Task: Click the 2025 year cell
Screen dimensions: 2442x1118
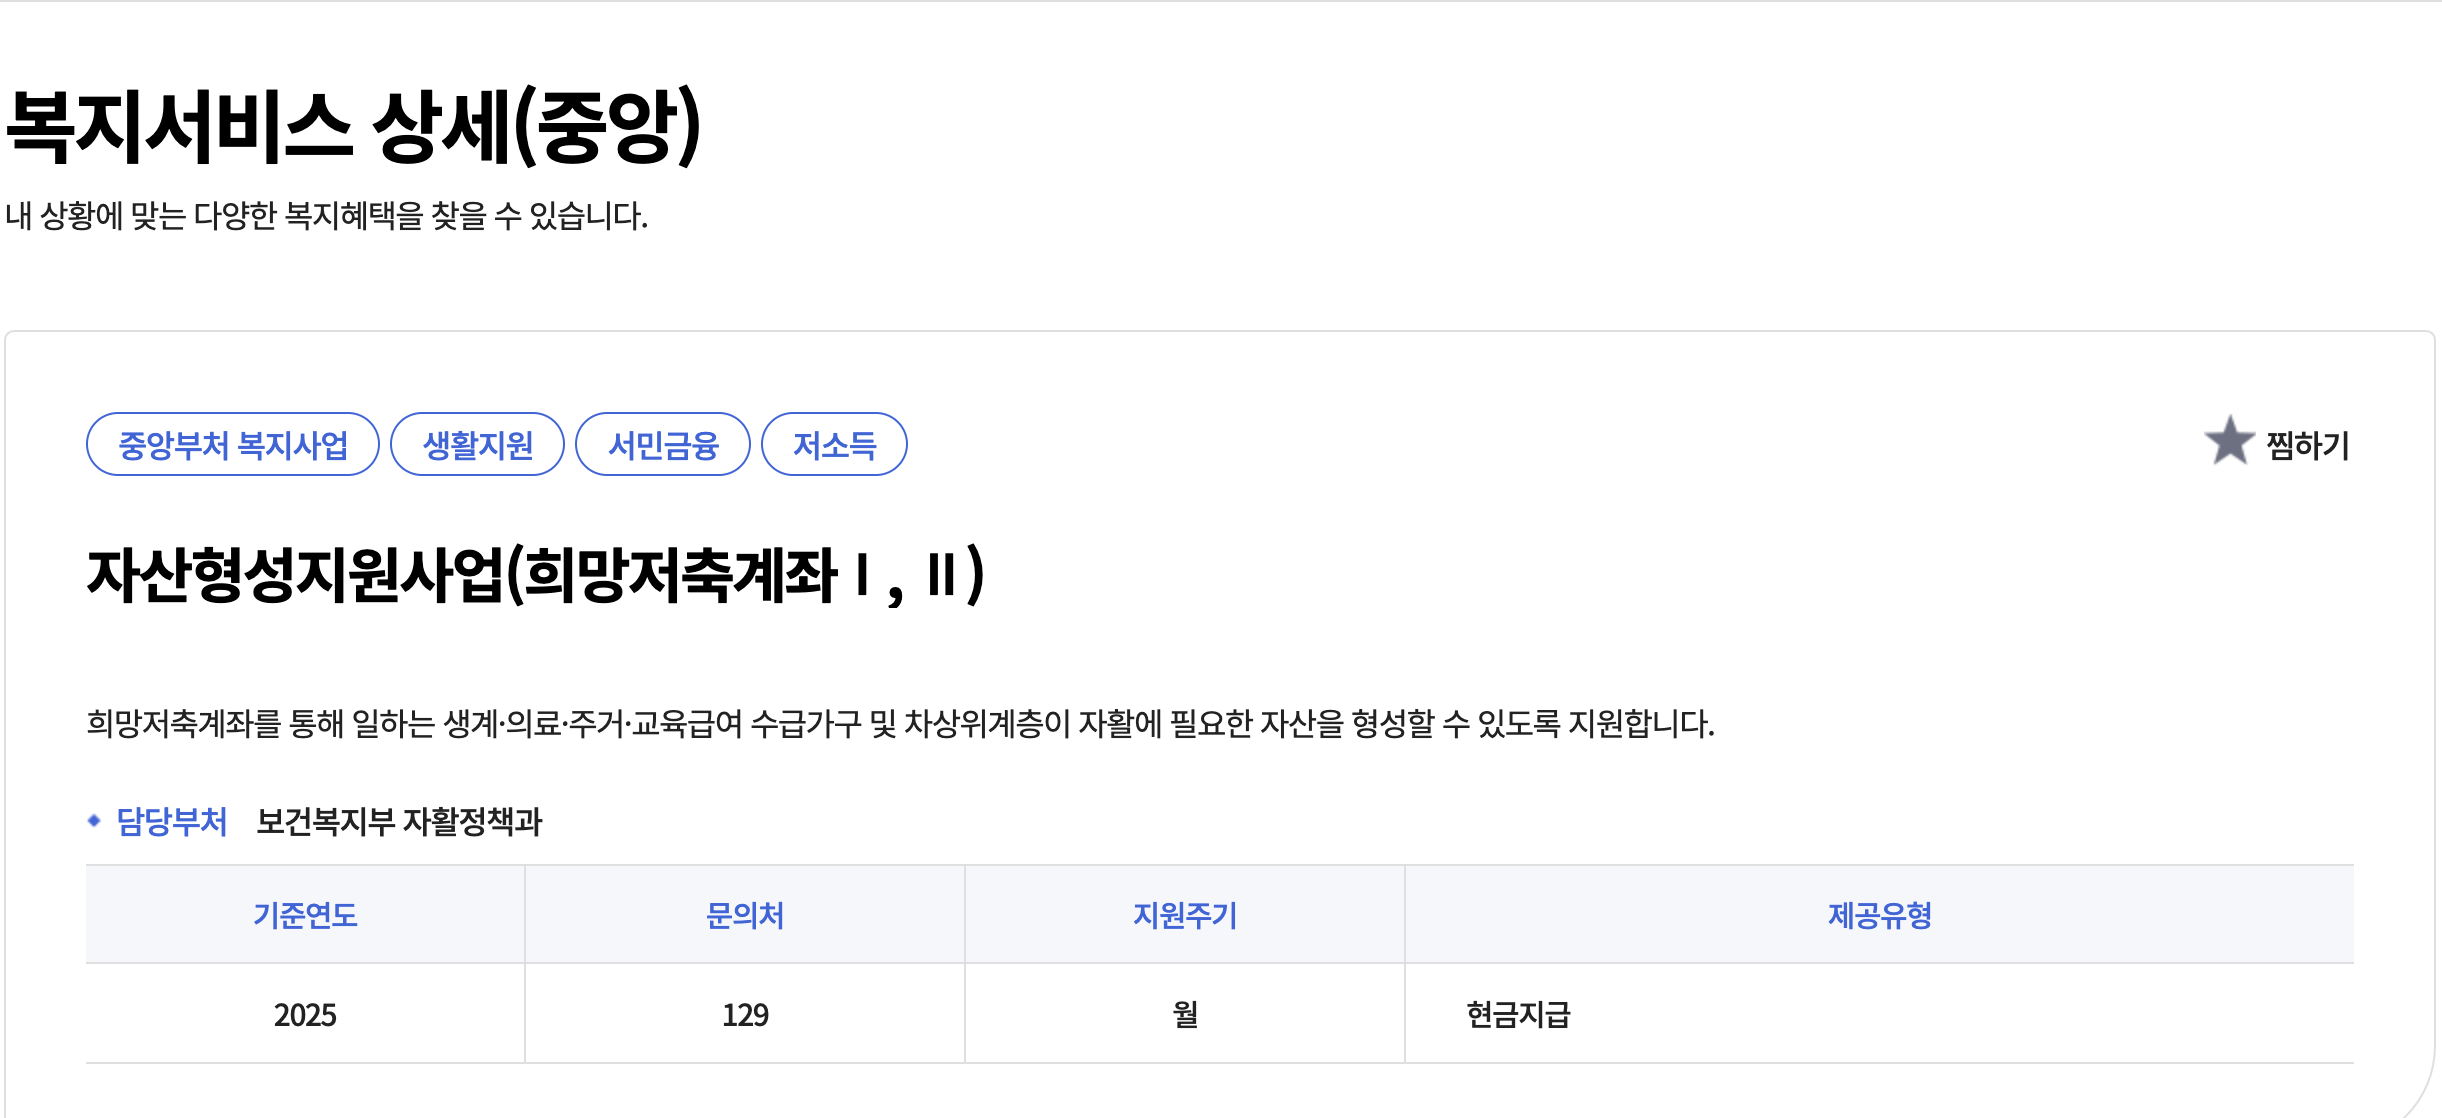Action: [305, 1014]
